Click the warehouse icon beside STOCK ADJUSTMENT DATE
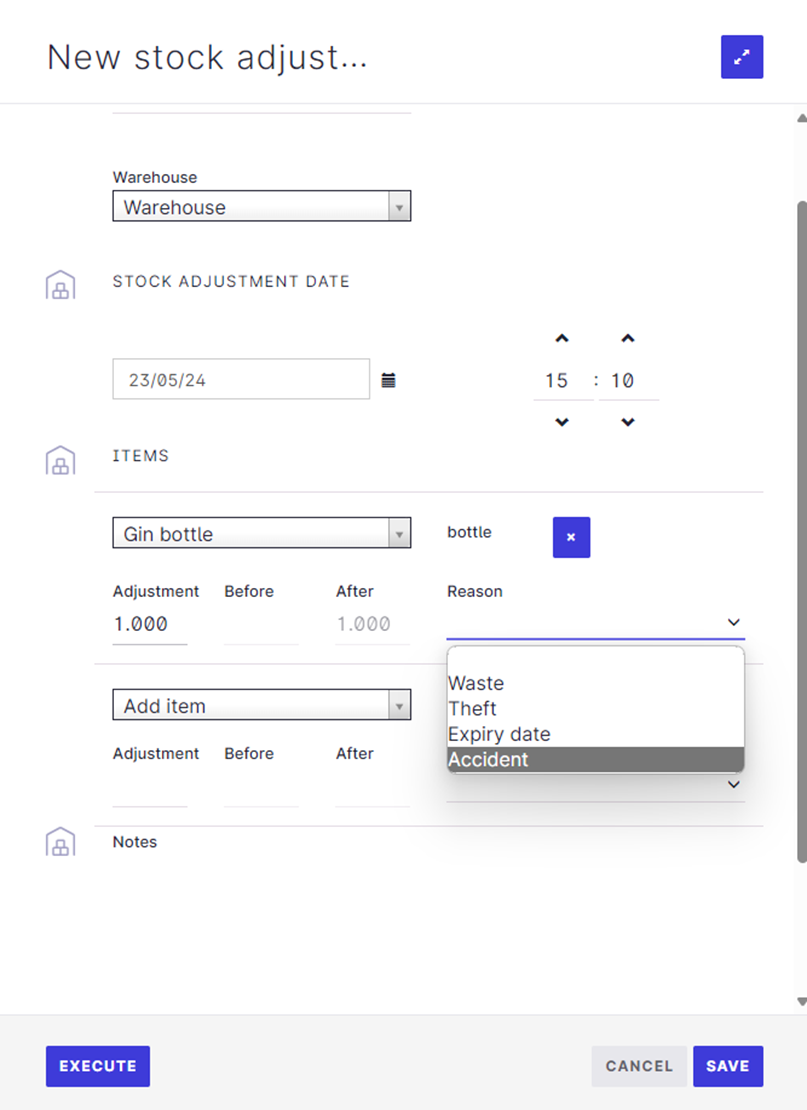The height and width of the screenshot is (1110, 807). (x=60, y=284)
